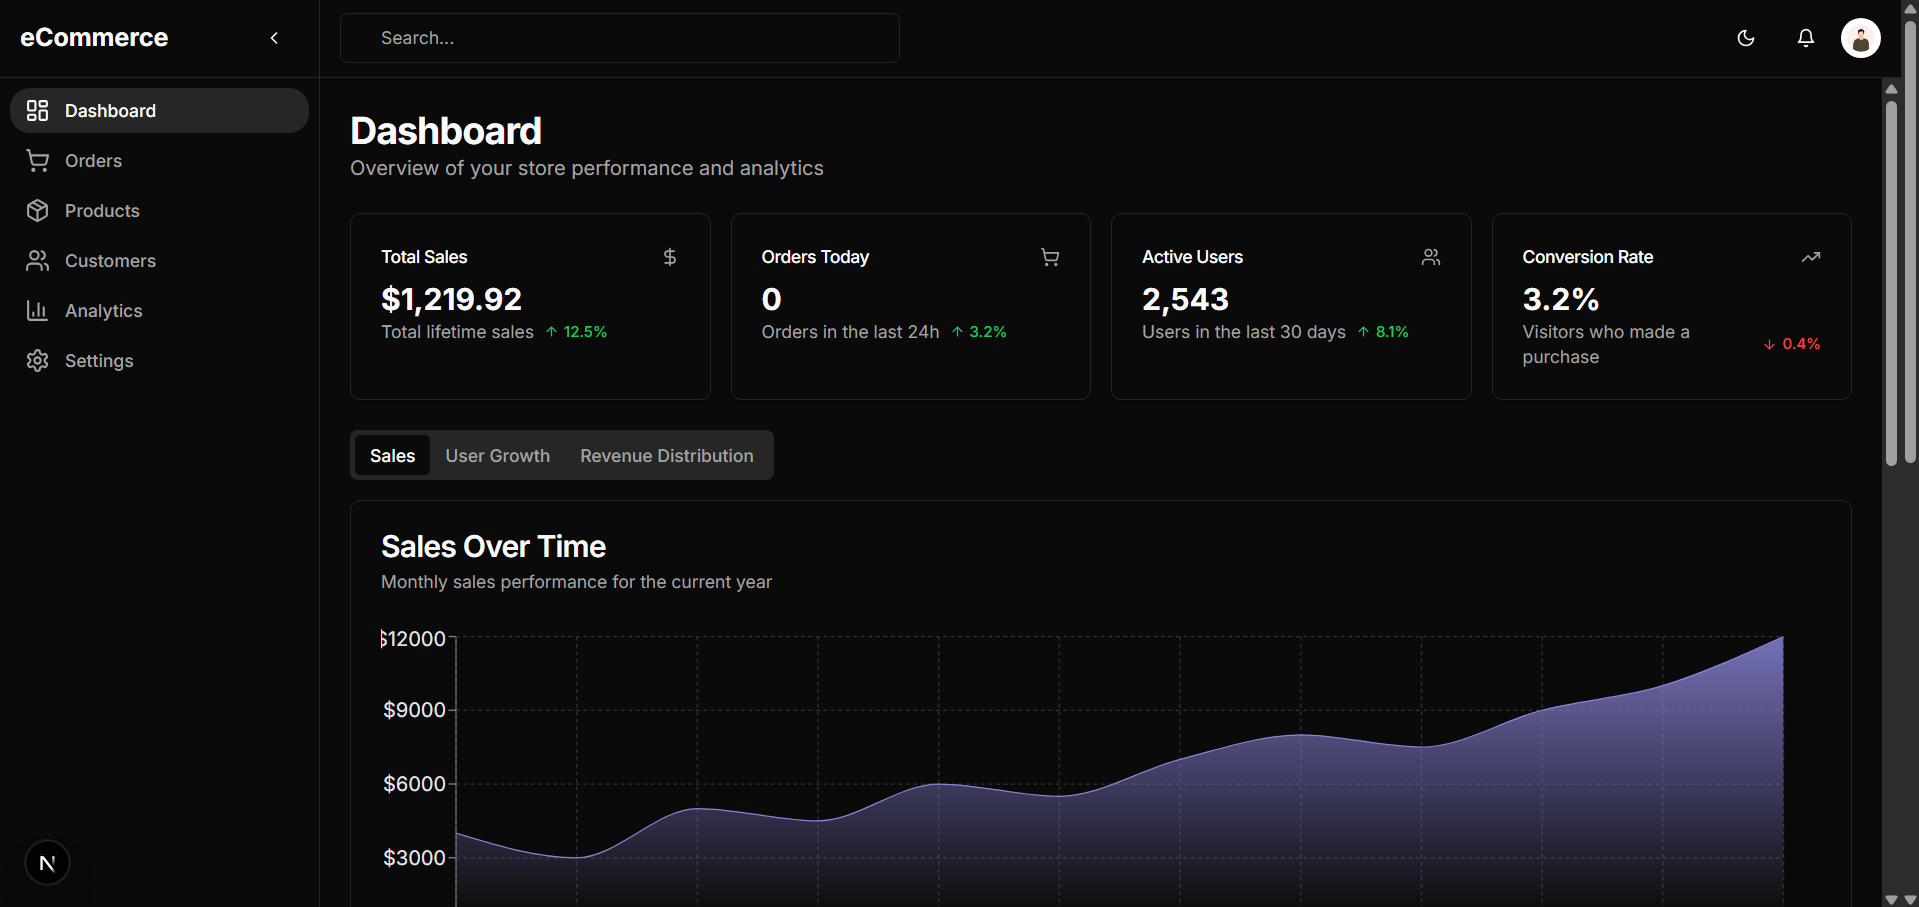Click the inner page scrollbar thumb

point(1891,282)
